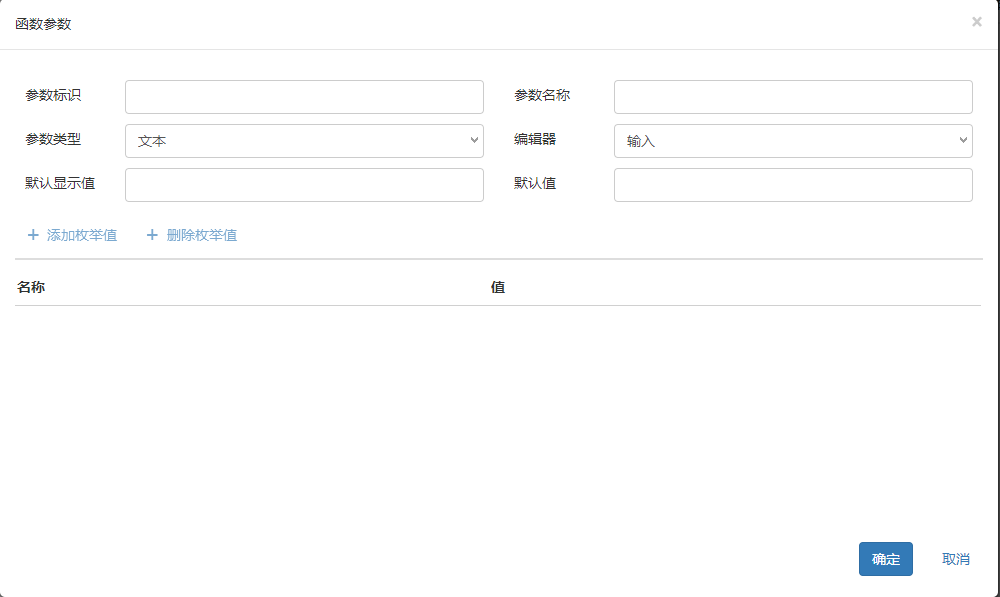
Task: Click the plus icon beside 删除枚举值
Action: click(152, 235)
